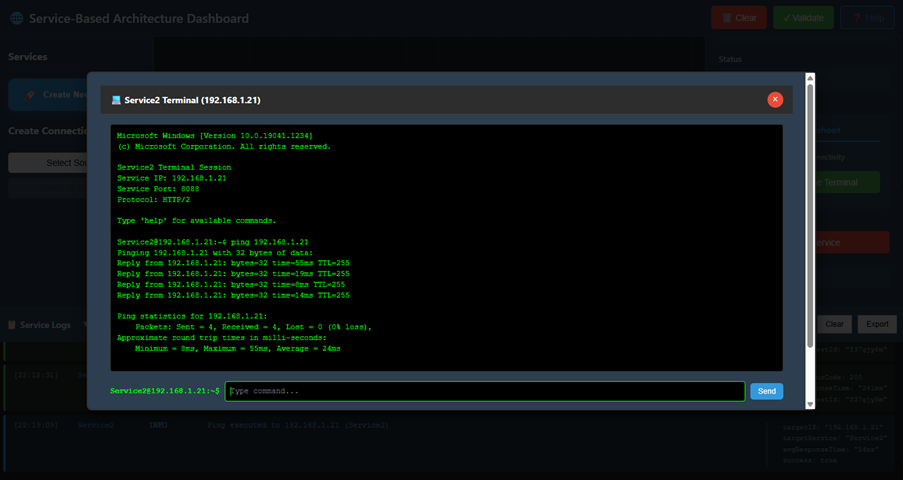Click the 'Service2@192.168.1.21:~$' prompt label
Viewport: 903px width, 480px height.
[165, 391]
